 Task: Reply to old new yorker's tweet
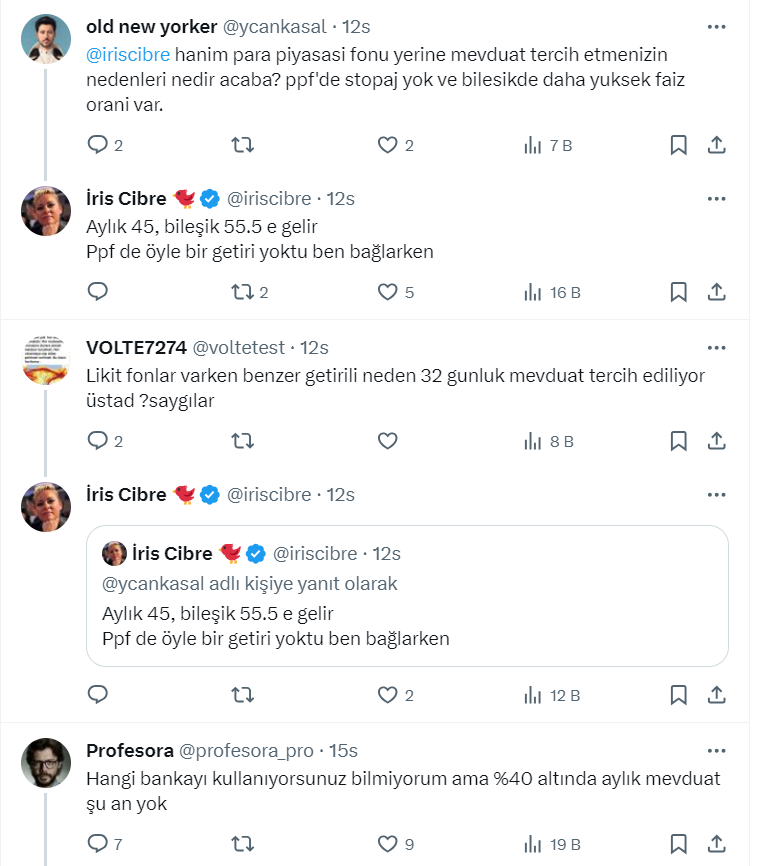[x=98, y=145]
